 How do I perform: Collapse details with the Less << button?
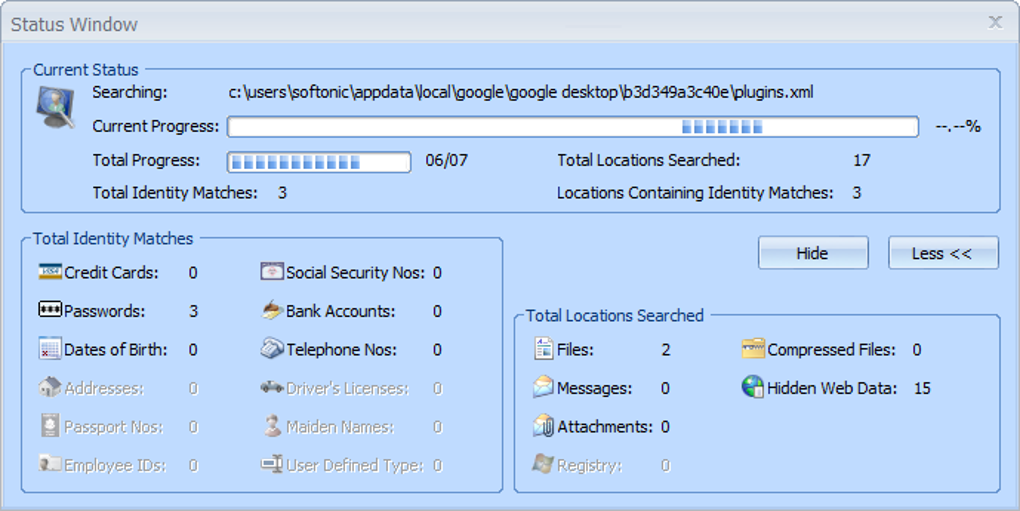(x=942, y=253)
